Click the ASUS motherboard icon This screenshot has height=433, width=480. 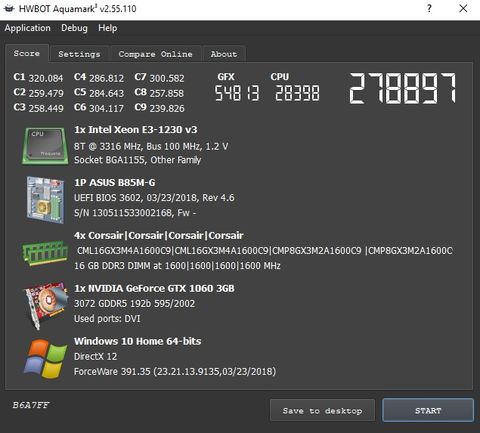[x=45, y=199]
